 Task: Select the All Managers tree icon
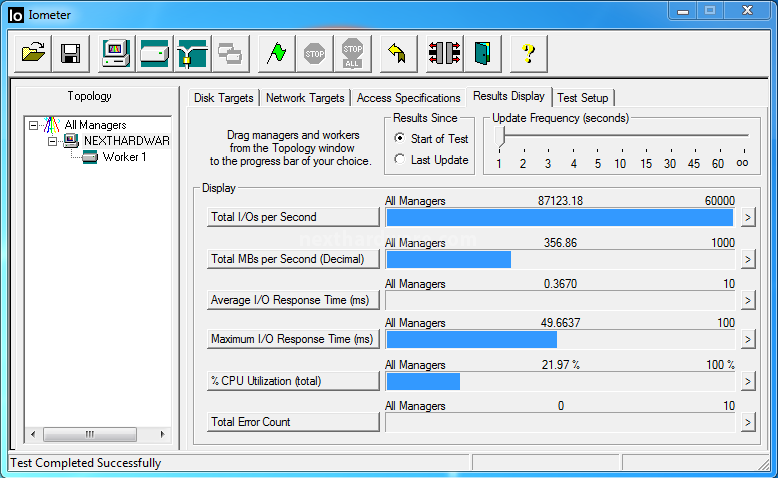pyautogui.click(x=51, y=125)
